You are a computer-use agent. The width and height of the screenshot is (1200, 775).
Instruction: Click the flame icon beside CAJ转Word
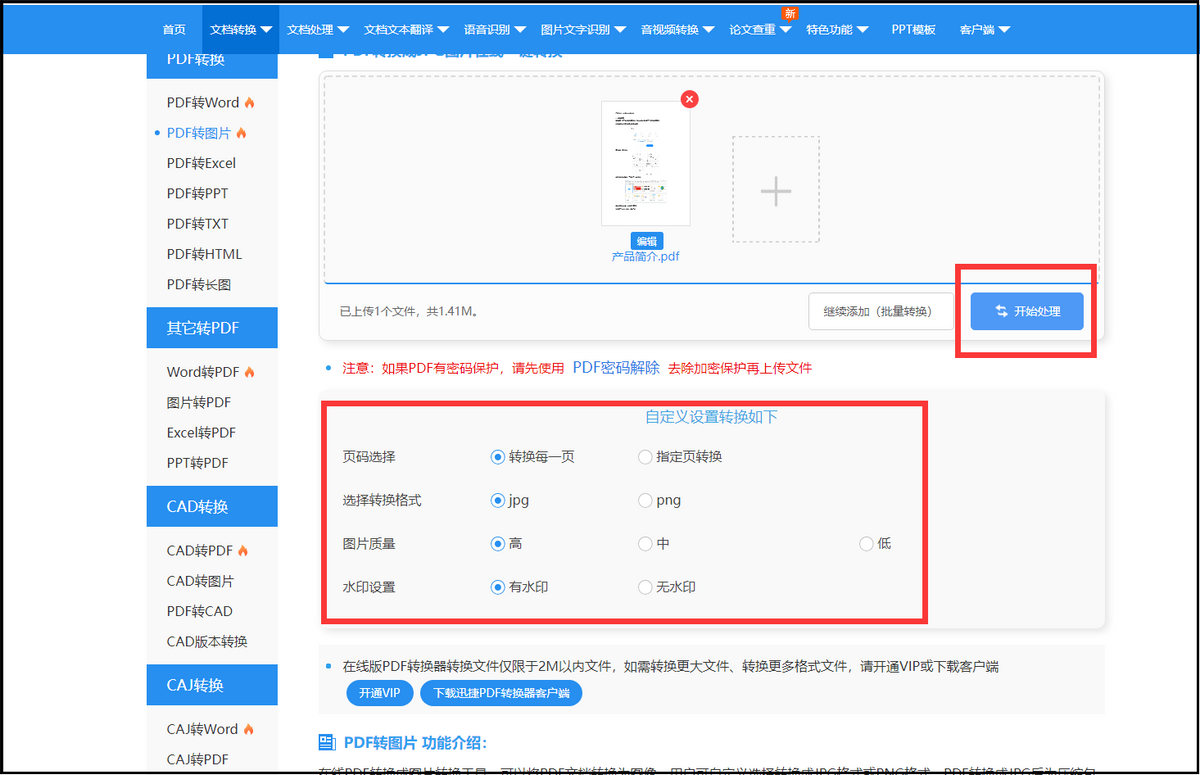pos(248,729)
